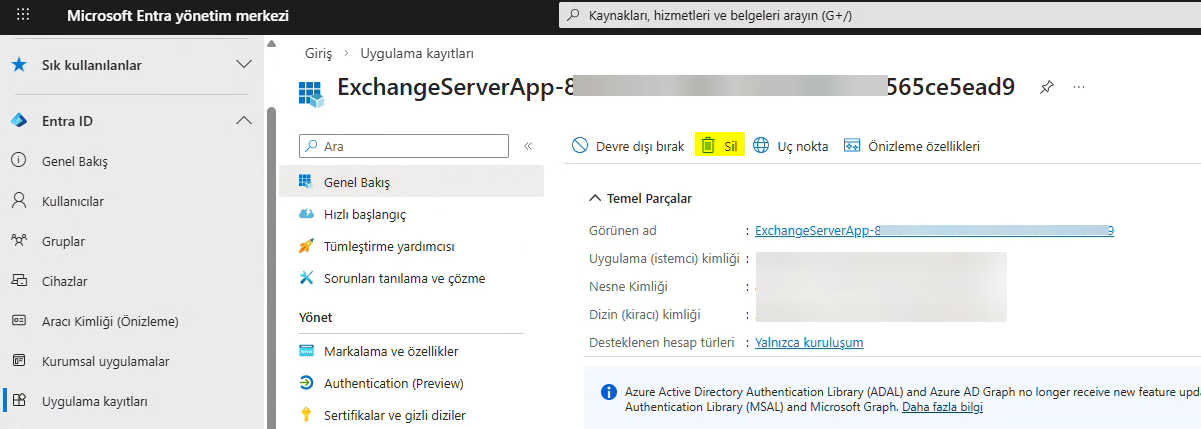The height and width of the screenshot is (429, 1201).
Task: Click the Devre dışı bırak disable icon
Action: (580, 146)
